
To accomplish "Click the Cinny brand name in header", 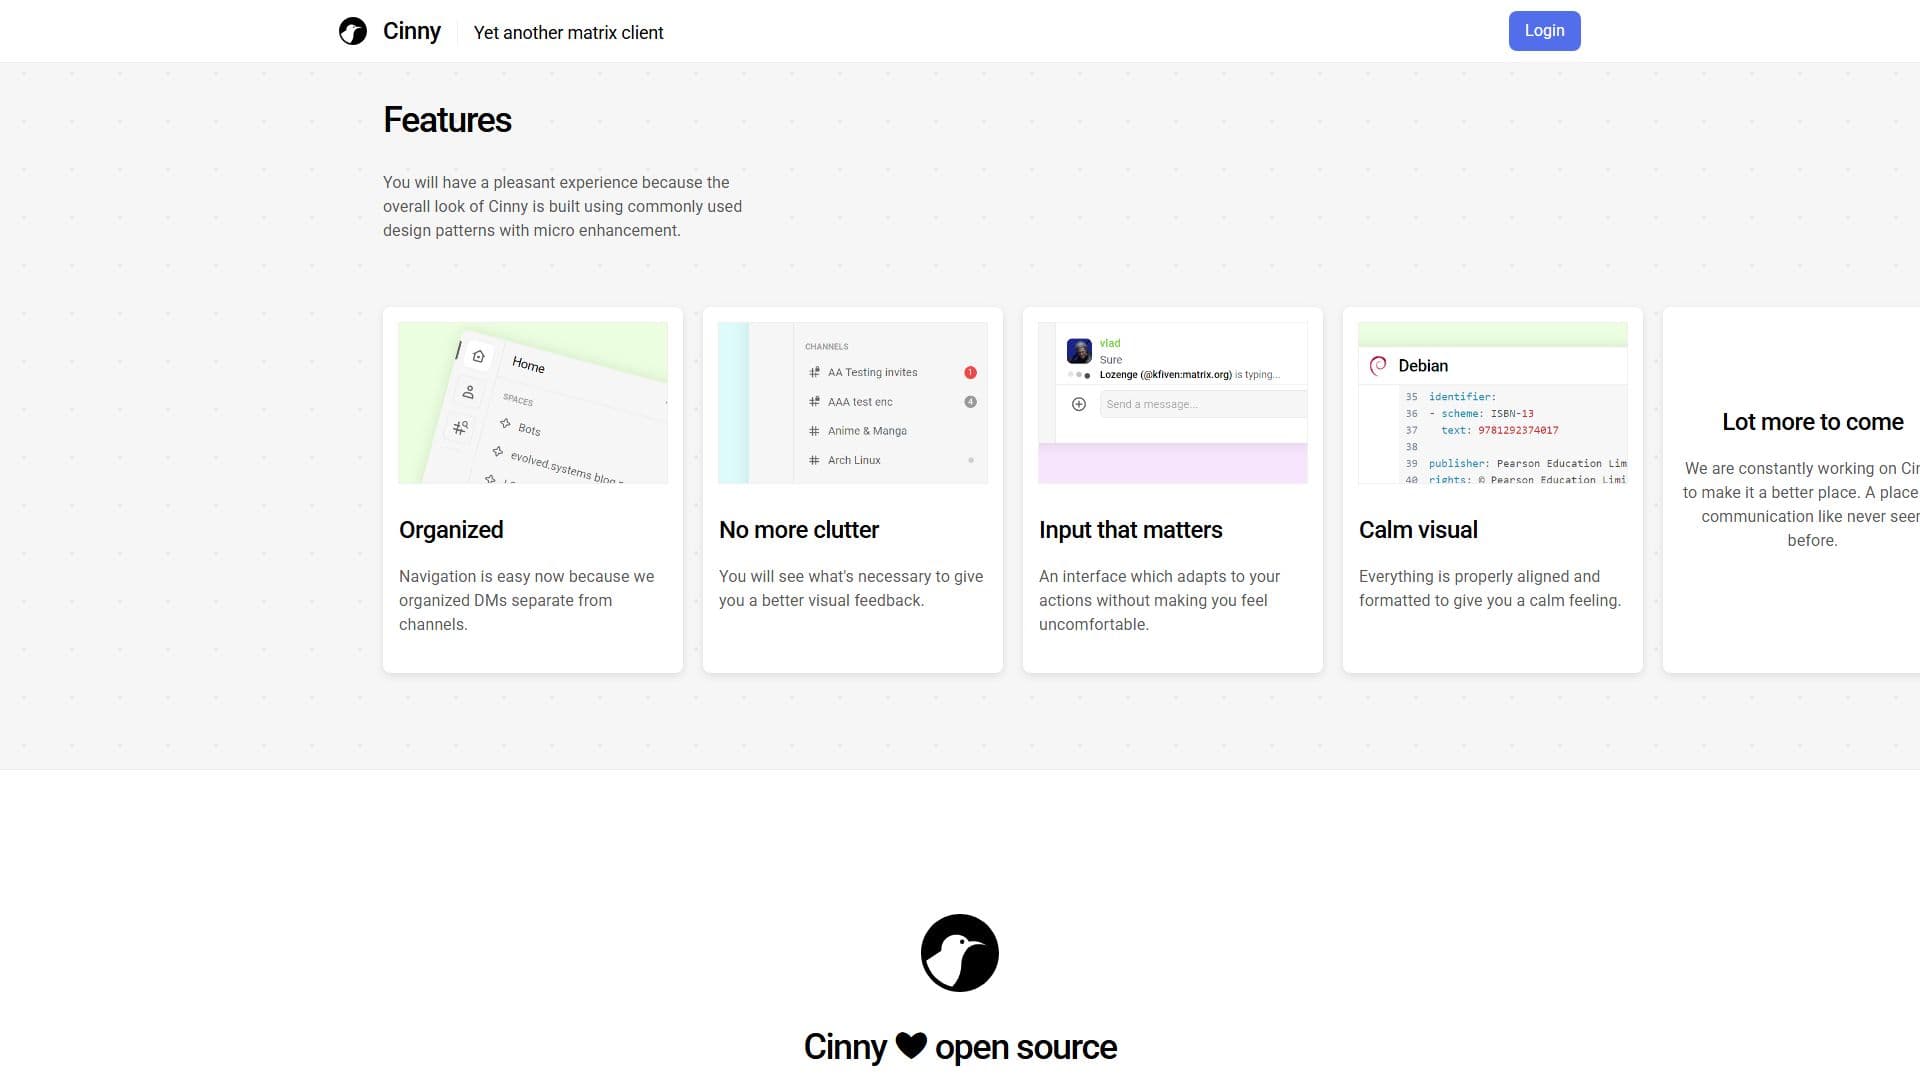I will coord(412,31).
